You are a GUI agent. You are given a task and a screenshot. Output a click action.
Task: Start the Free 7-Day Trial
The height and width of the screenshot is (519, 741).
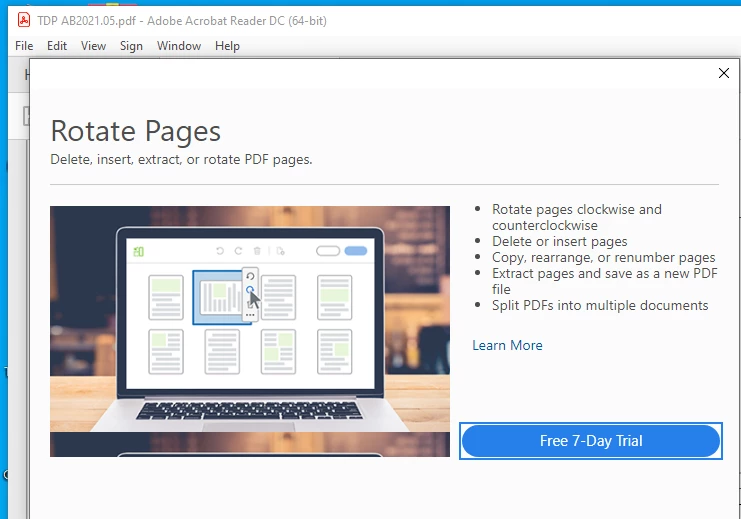[591, 441]
